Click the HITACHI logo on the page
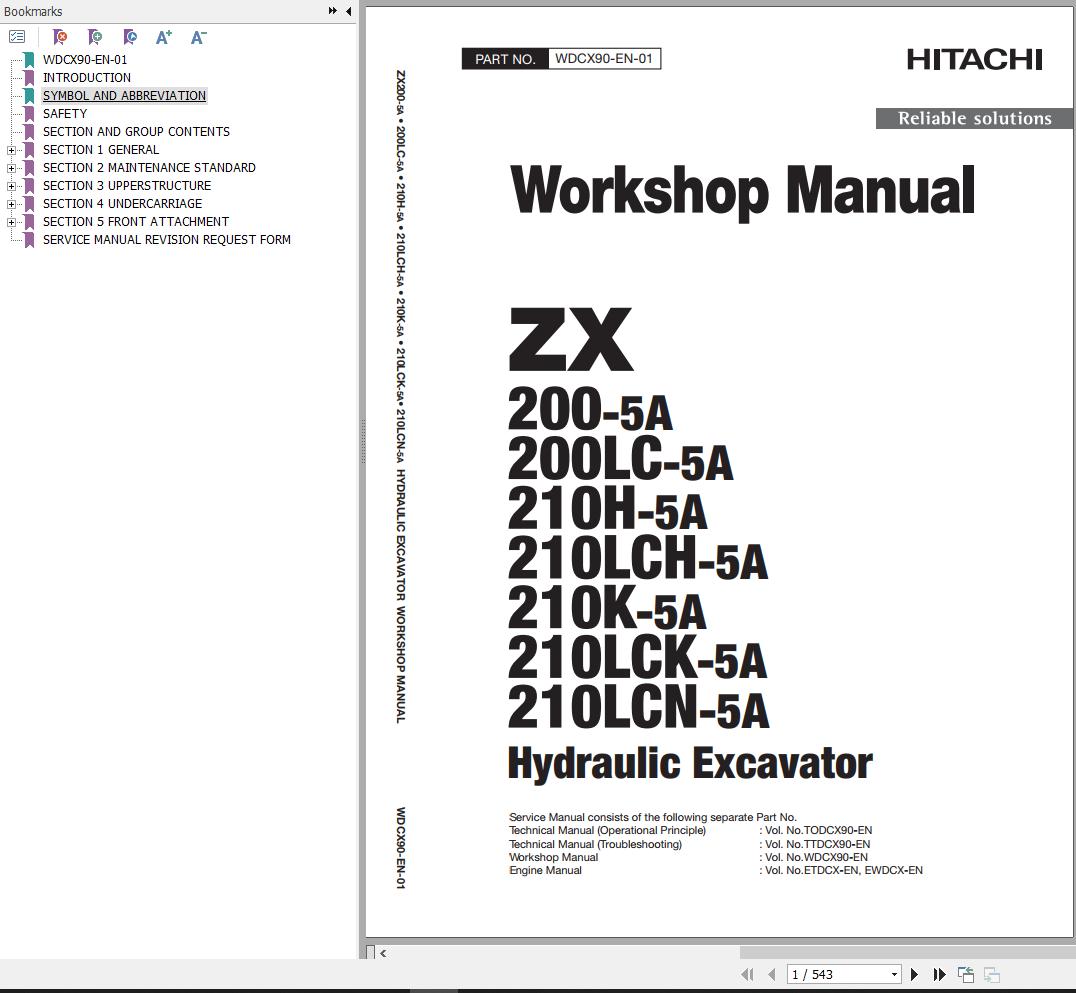The height and width of the screenshot is (993, 1076). coord(974,60)
